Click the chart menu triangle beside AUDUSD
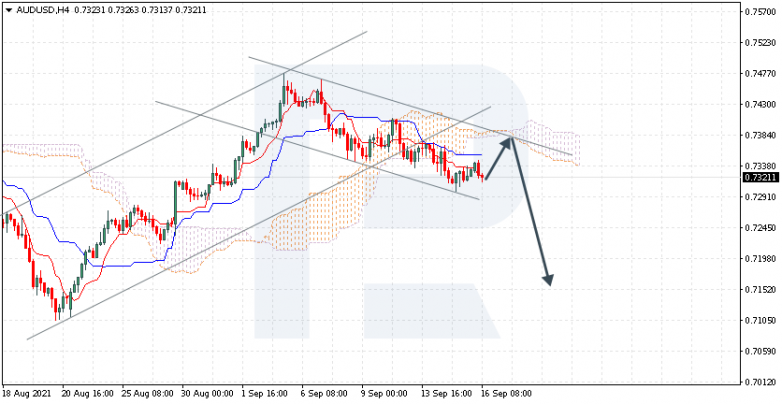The image size is (782, 404). [x=9, y=9]
